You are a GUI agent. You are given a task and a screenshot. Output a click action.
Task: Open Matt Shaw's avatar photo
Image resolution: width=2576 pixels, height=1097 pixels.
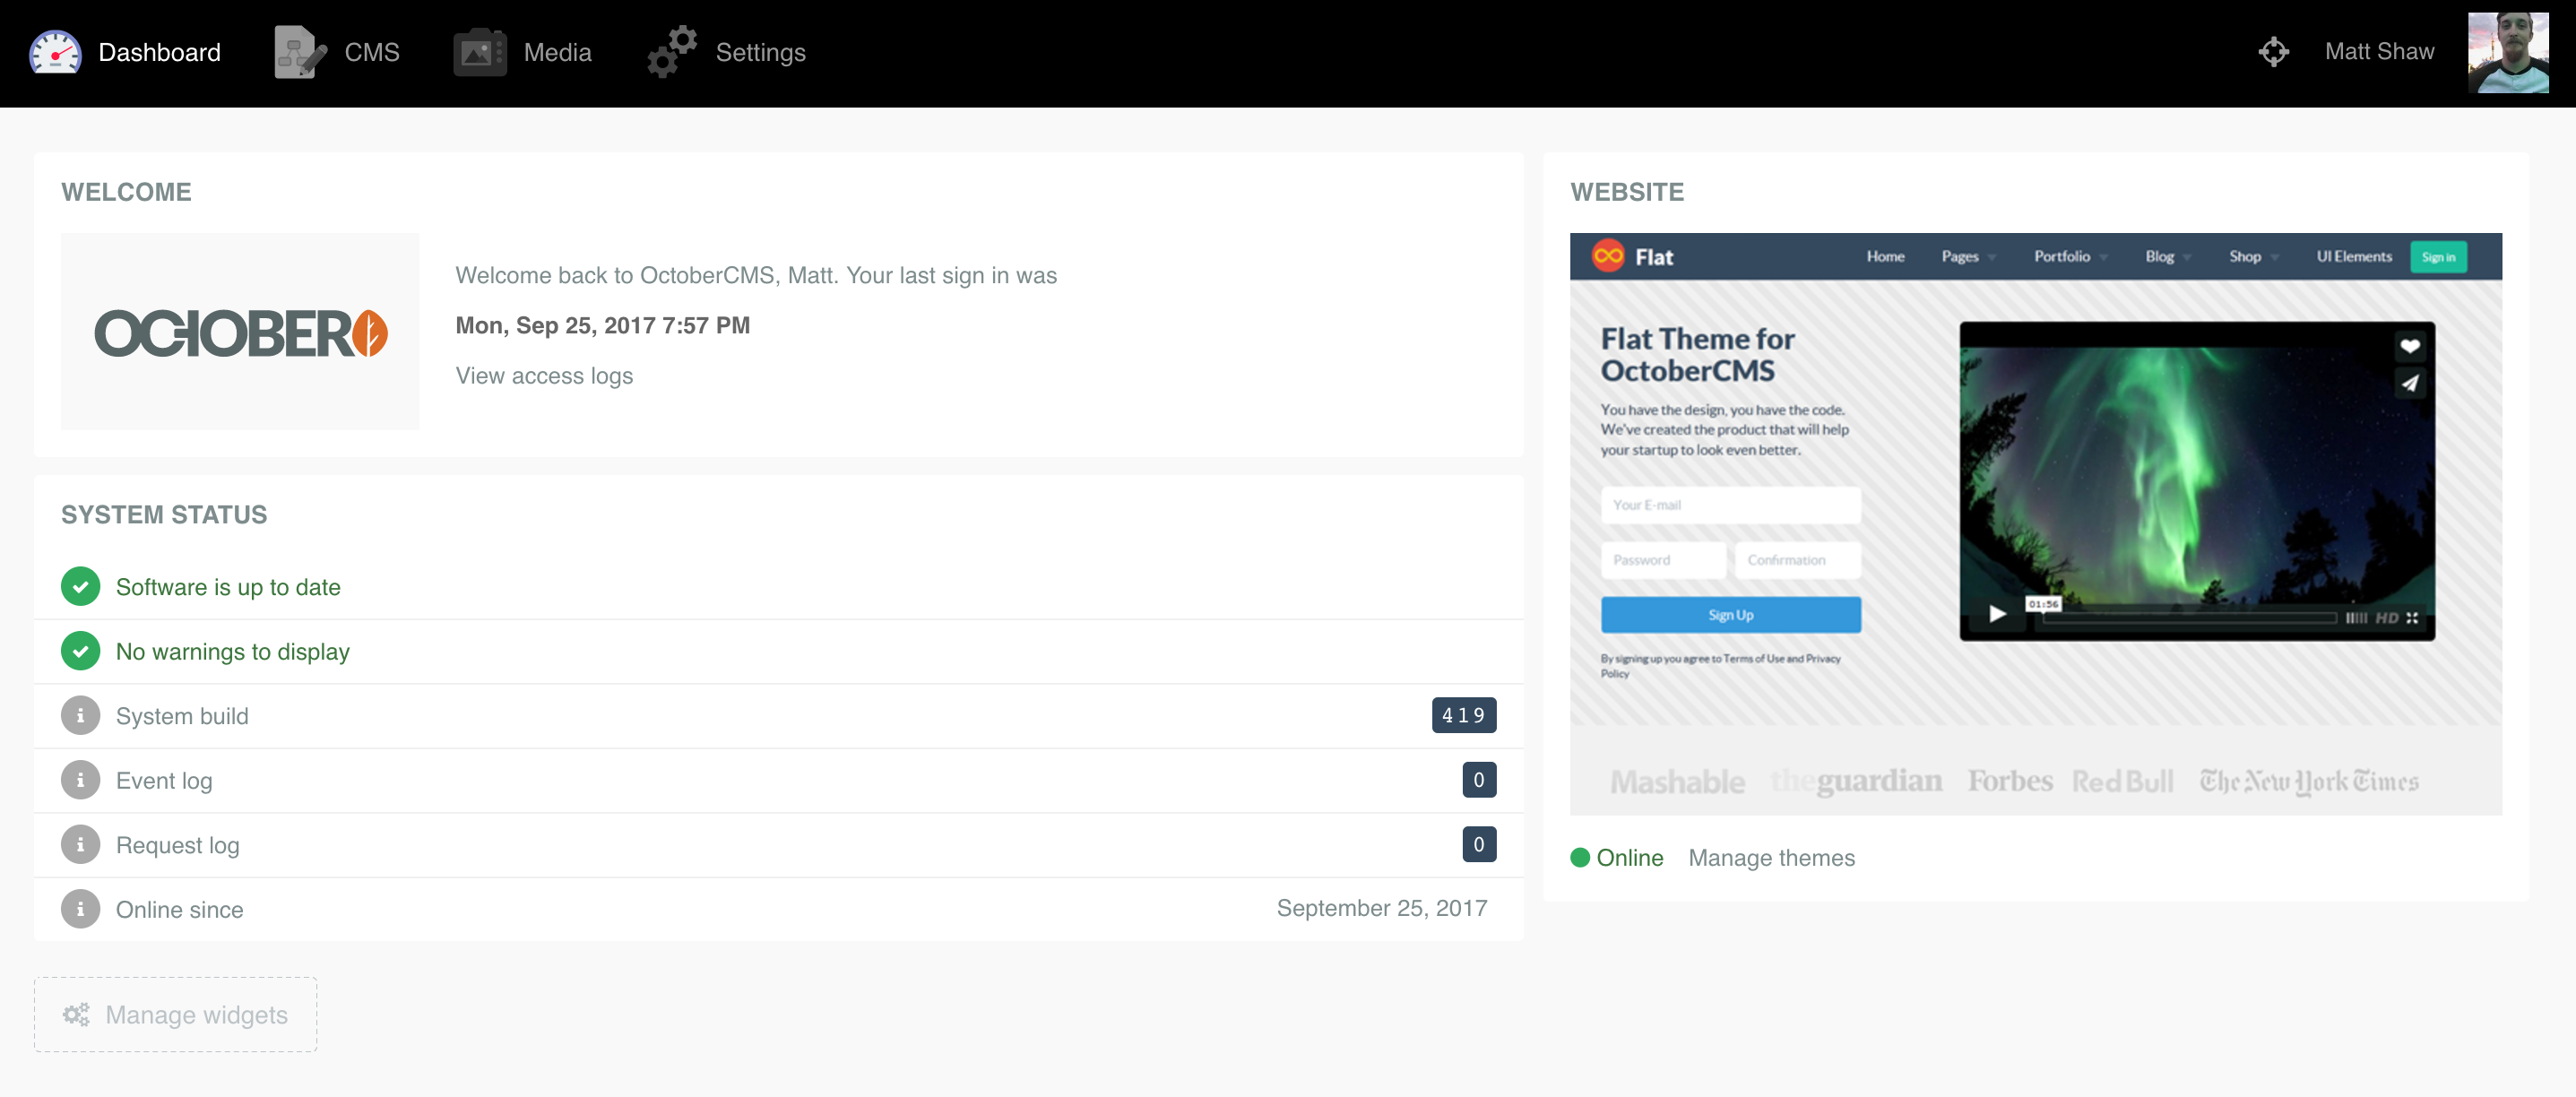(2507, 52)
